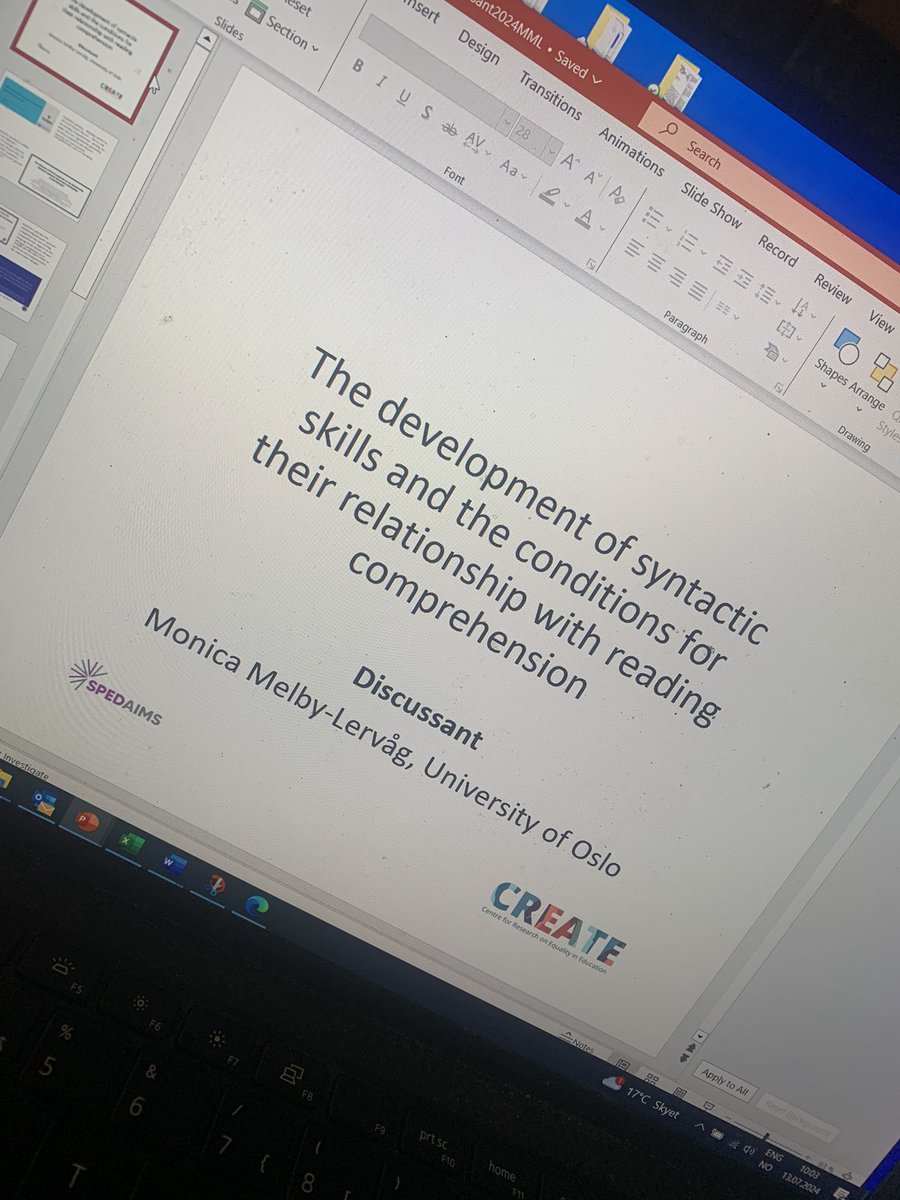Screen dimensions: 900x1200
Task: Center the text
Action: tap(655, 263)
